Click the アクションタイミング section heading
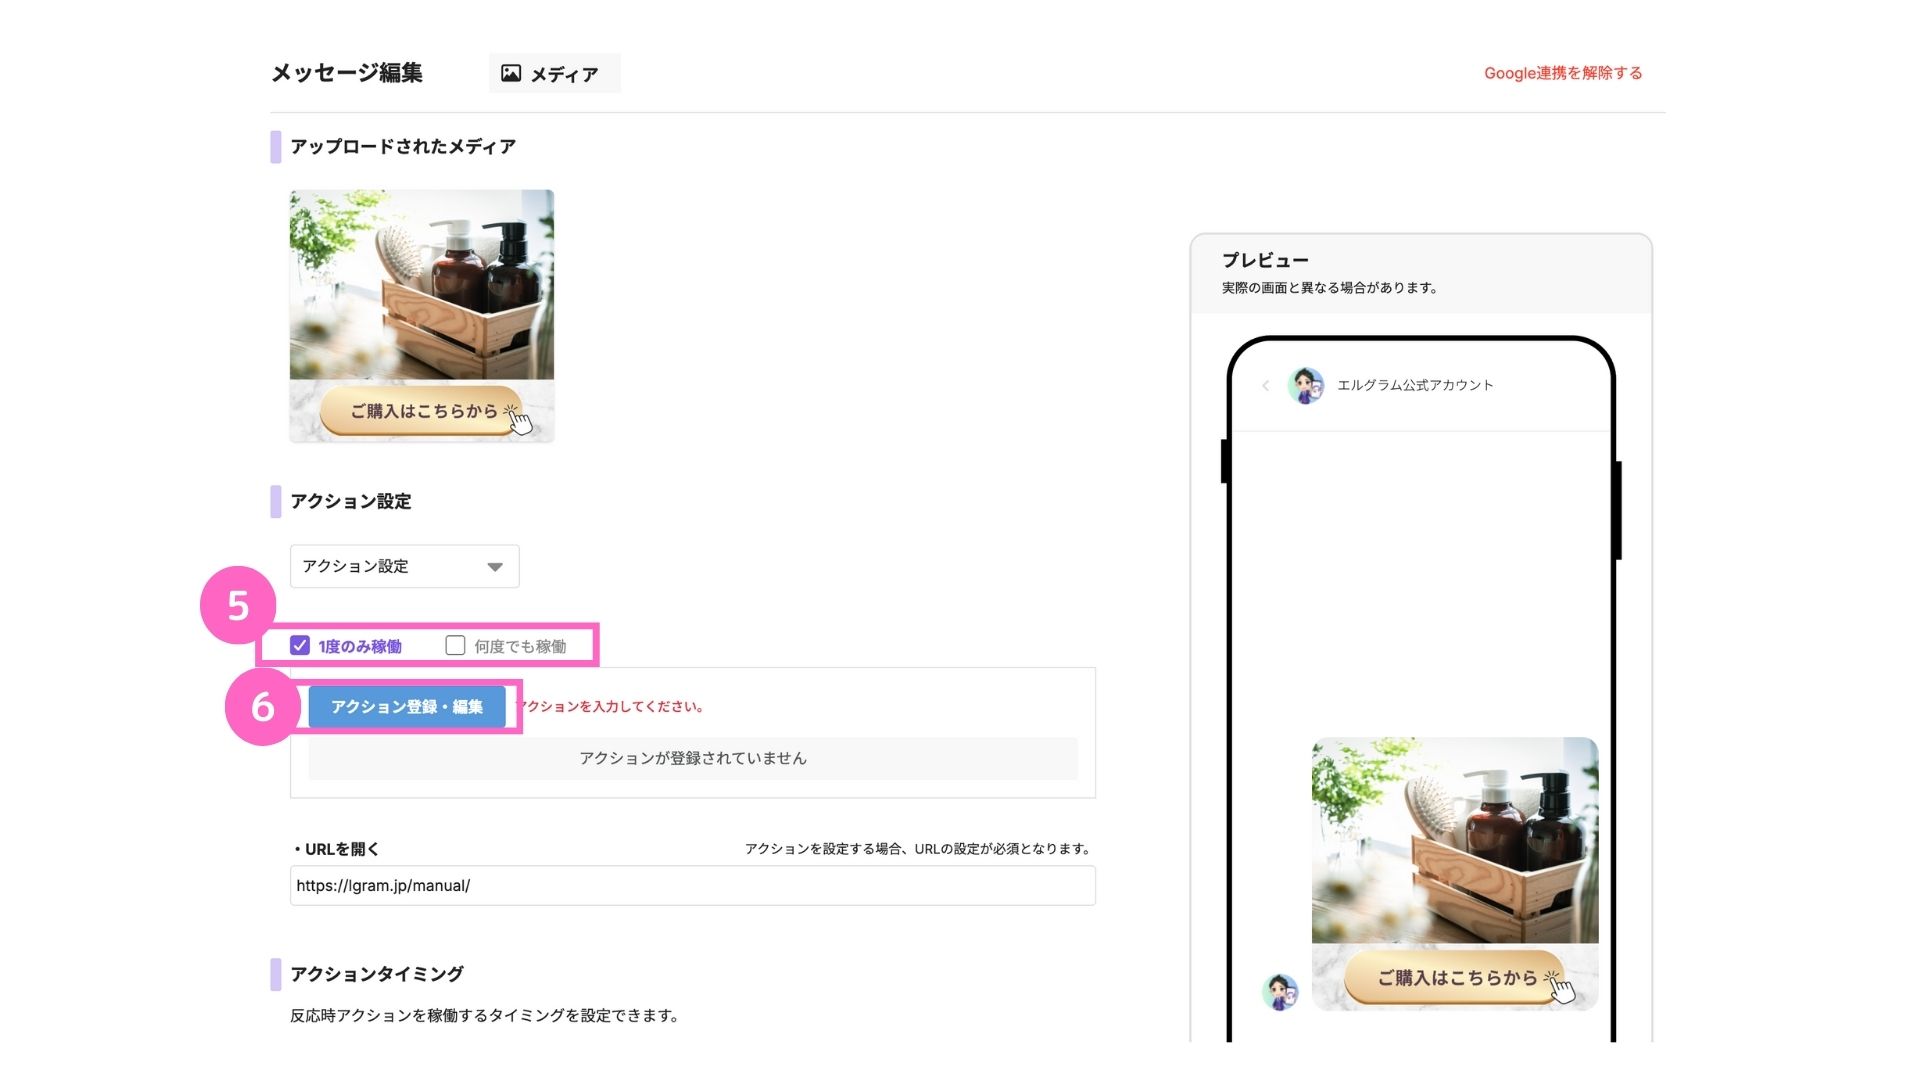The width and height of the screenshot is (1920, 1080). tap(377, 974)
